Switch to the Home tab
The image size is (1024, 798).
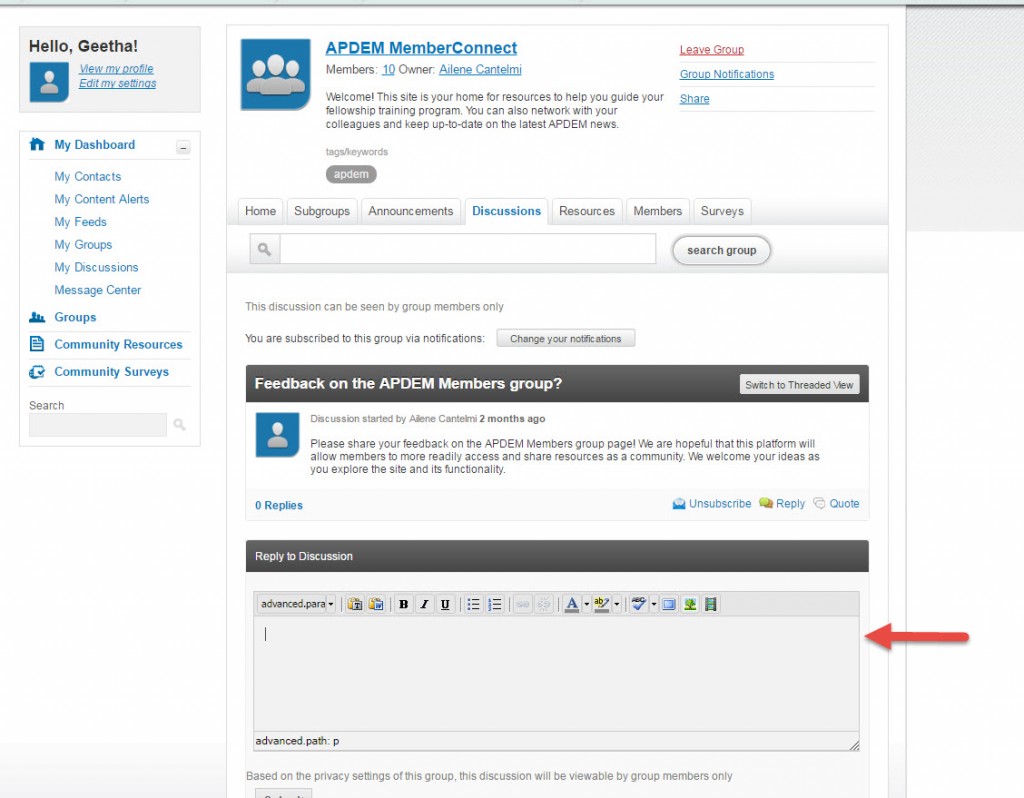pos(261,211)
